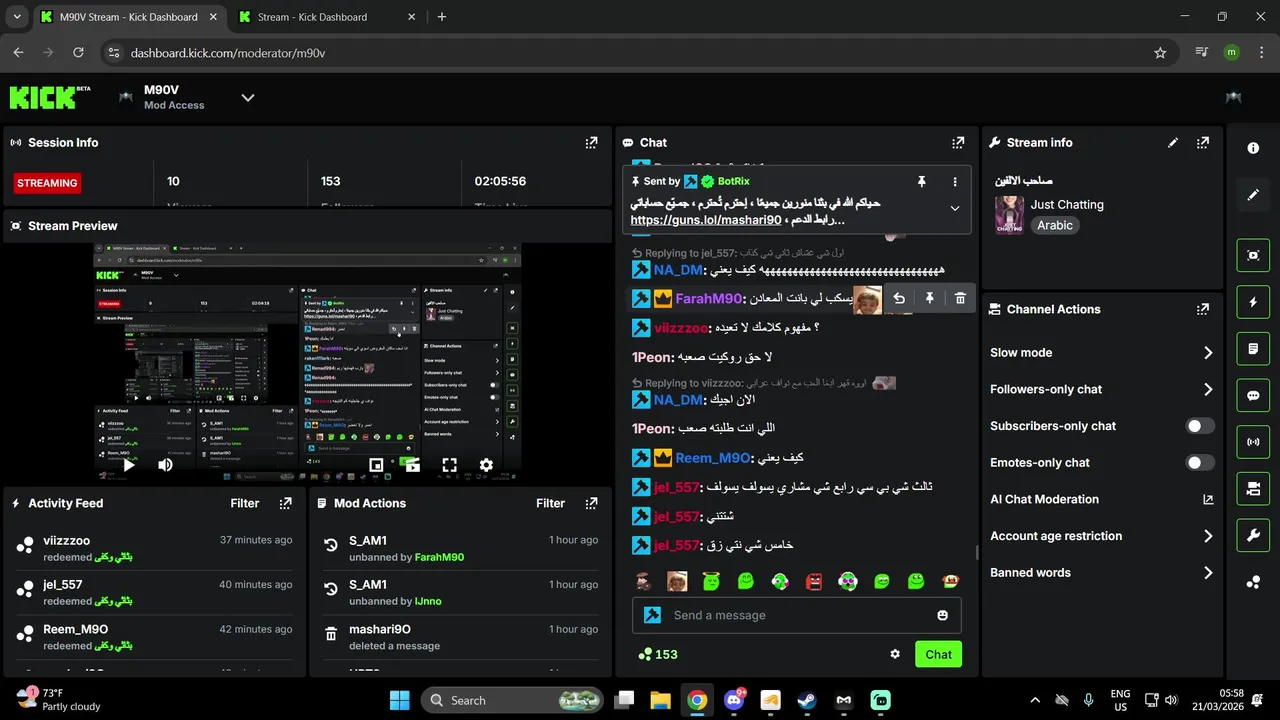
Task: Pop out the Channel Actions panel
Action: [1203, 310]
